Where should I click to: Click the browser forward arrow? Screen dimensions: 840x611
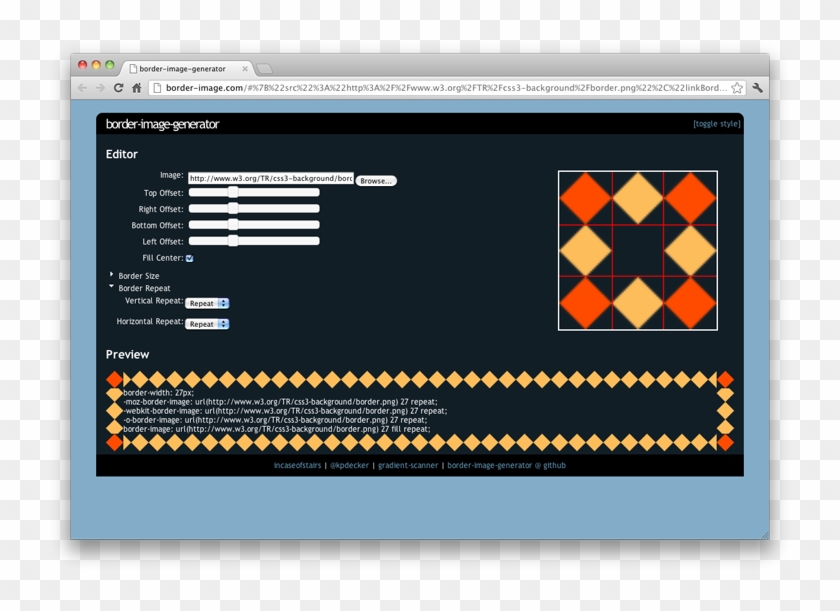click(100, 88)
